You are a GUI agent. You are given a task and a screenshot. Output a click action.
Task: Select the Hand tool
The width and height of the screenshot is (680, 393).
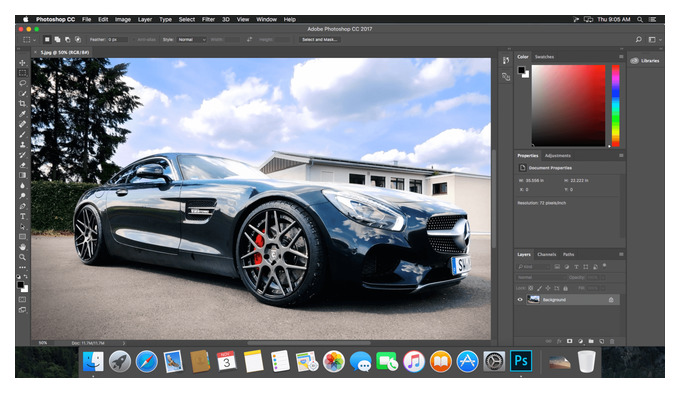(x=23, y=247)
